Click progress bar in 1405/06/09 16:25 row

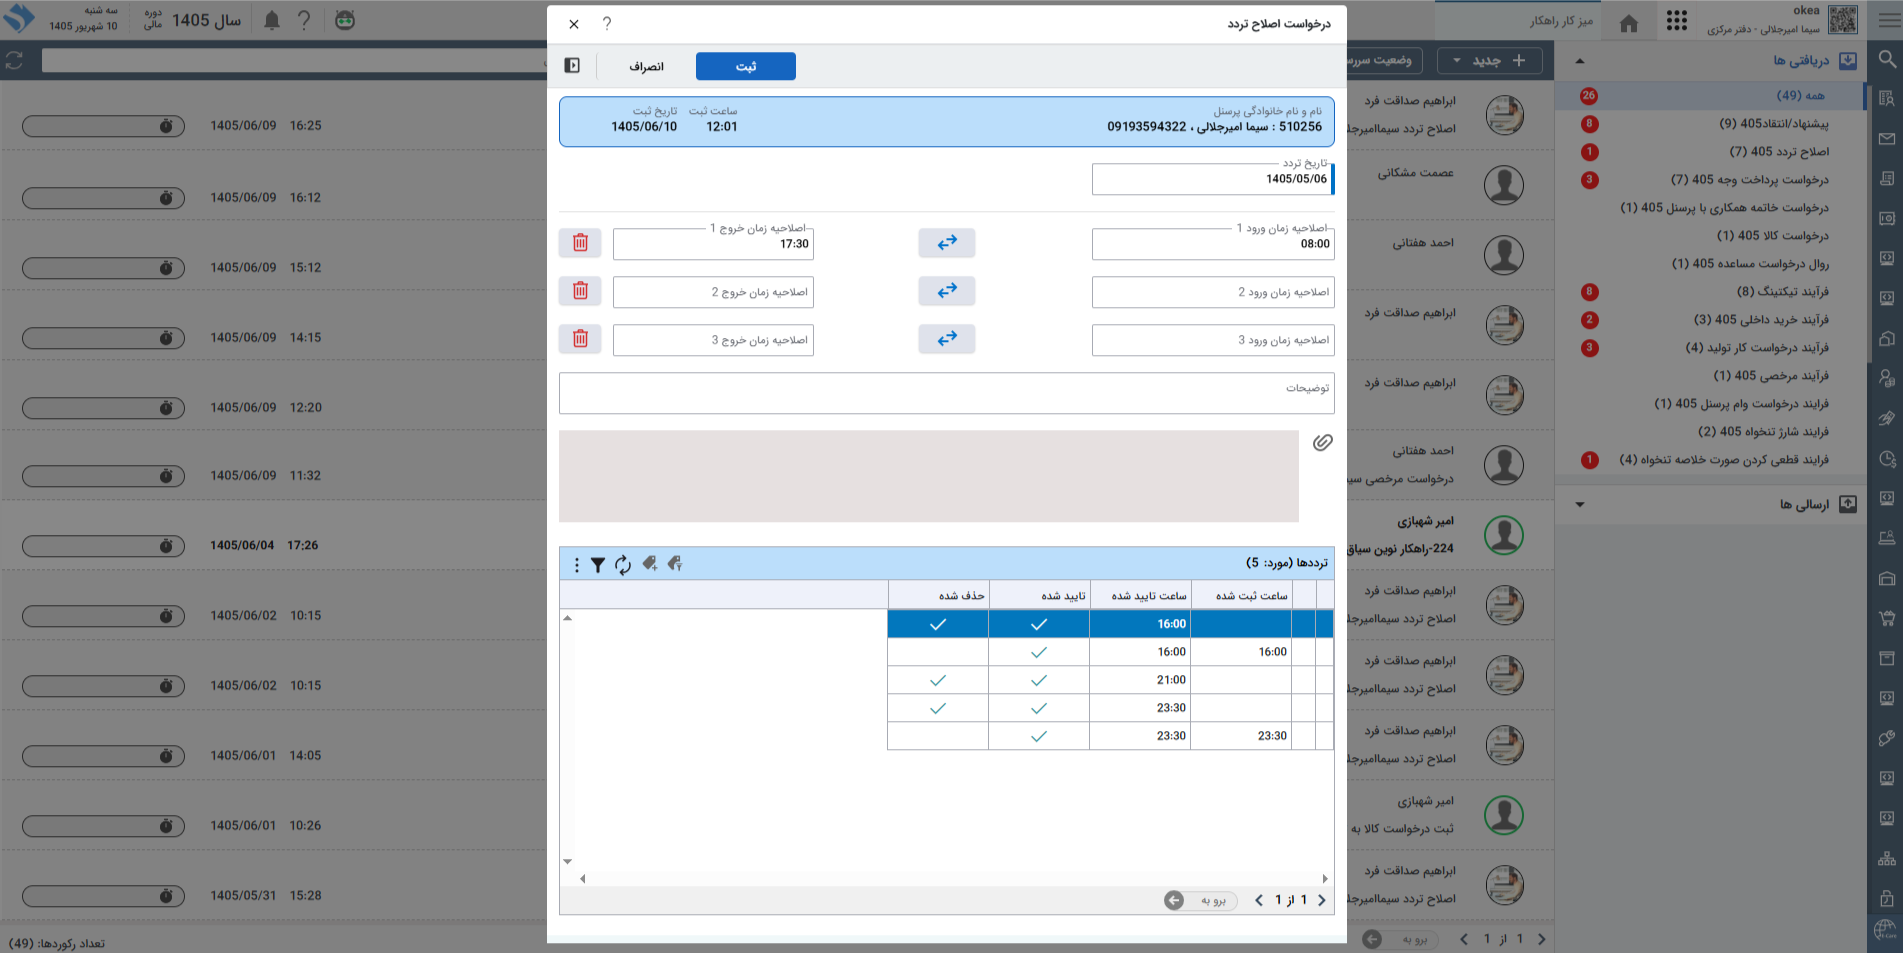[103, 126]
